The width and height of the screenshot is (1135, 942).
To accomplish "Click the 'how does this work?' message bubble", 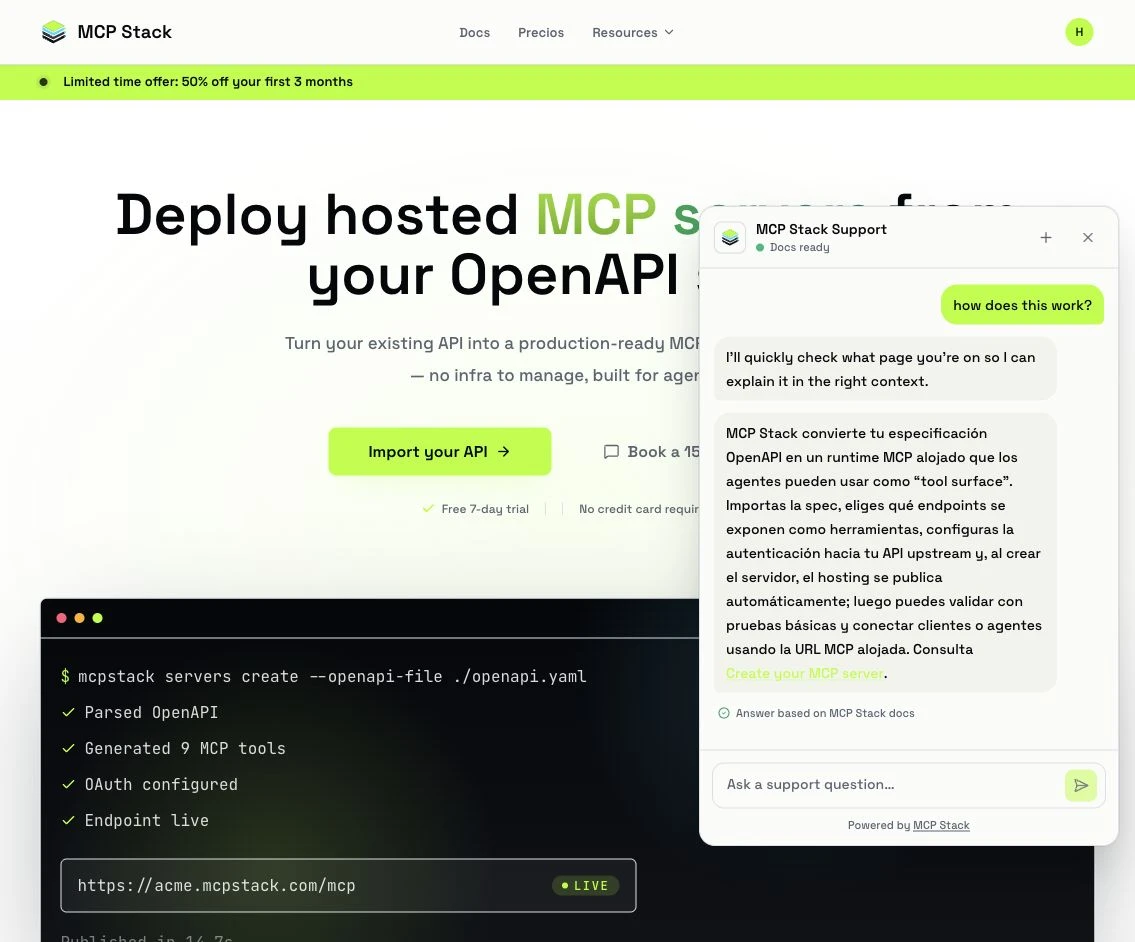I will pos(1022,305).
